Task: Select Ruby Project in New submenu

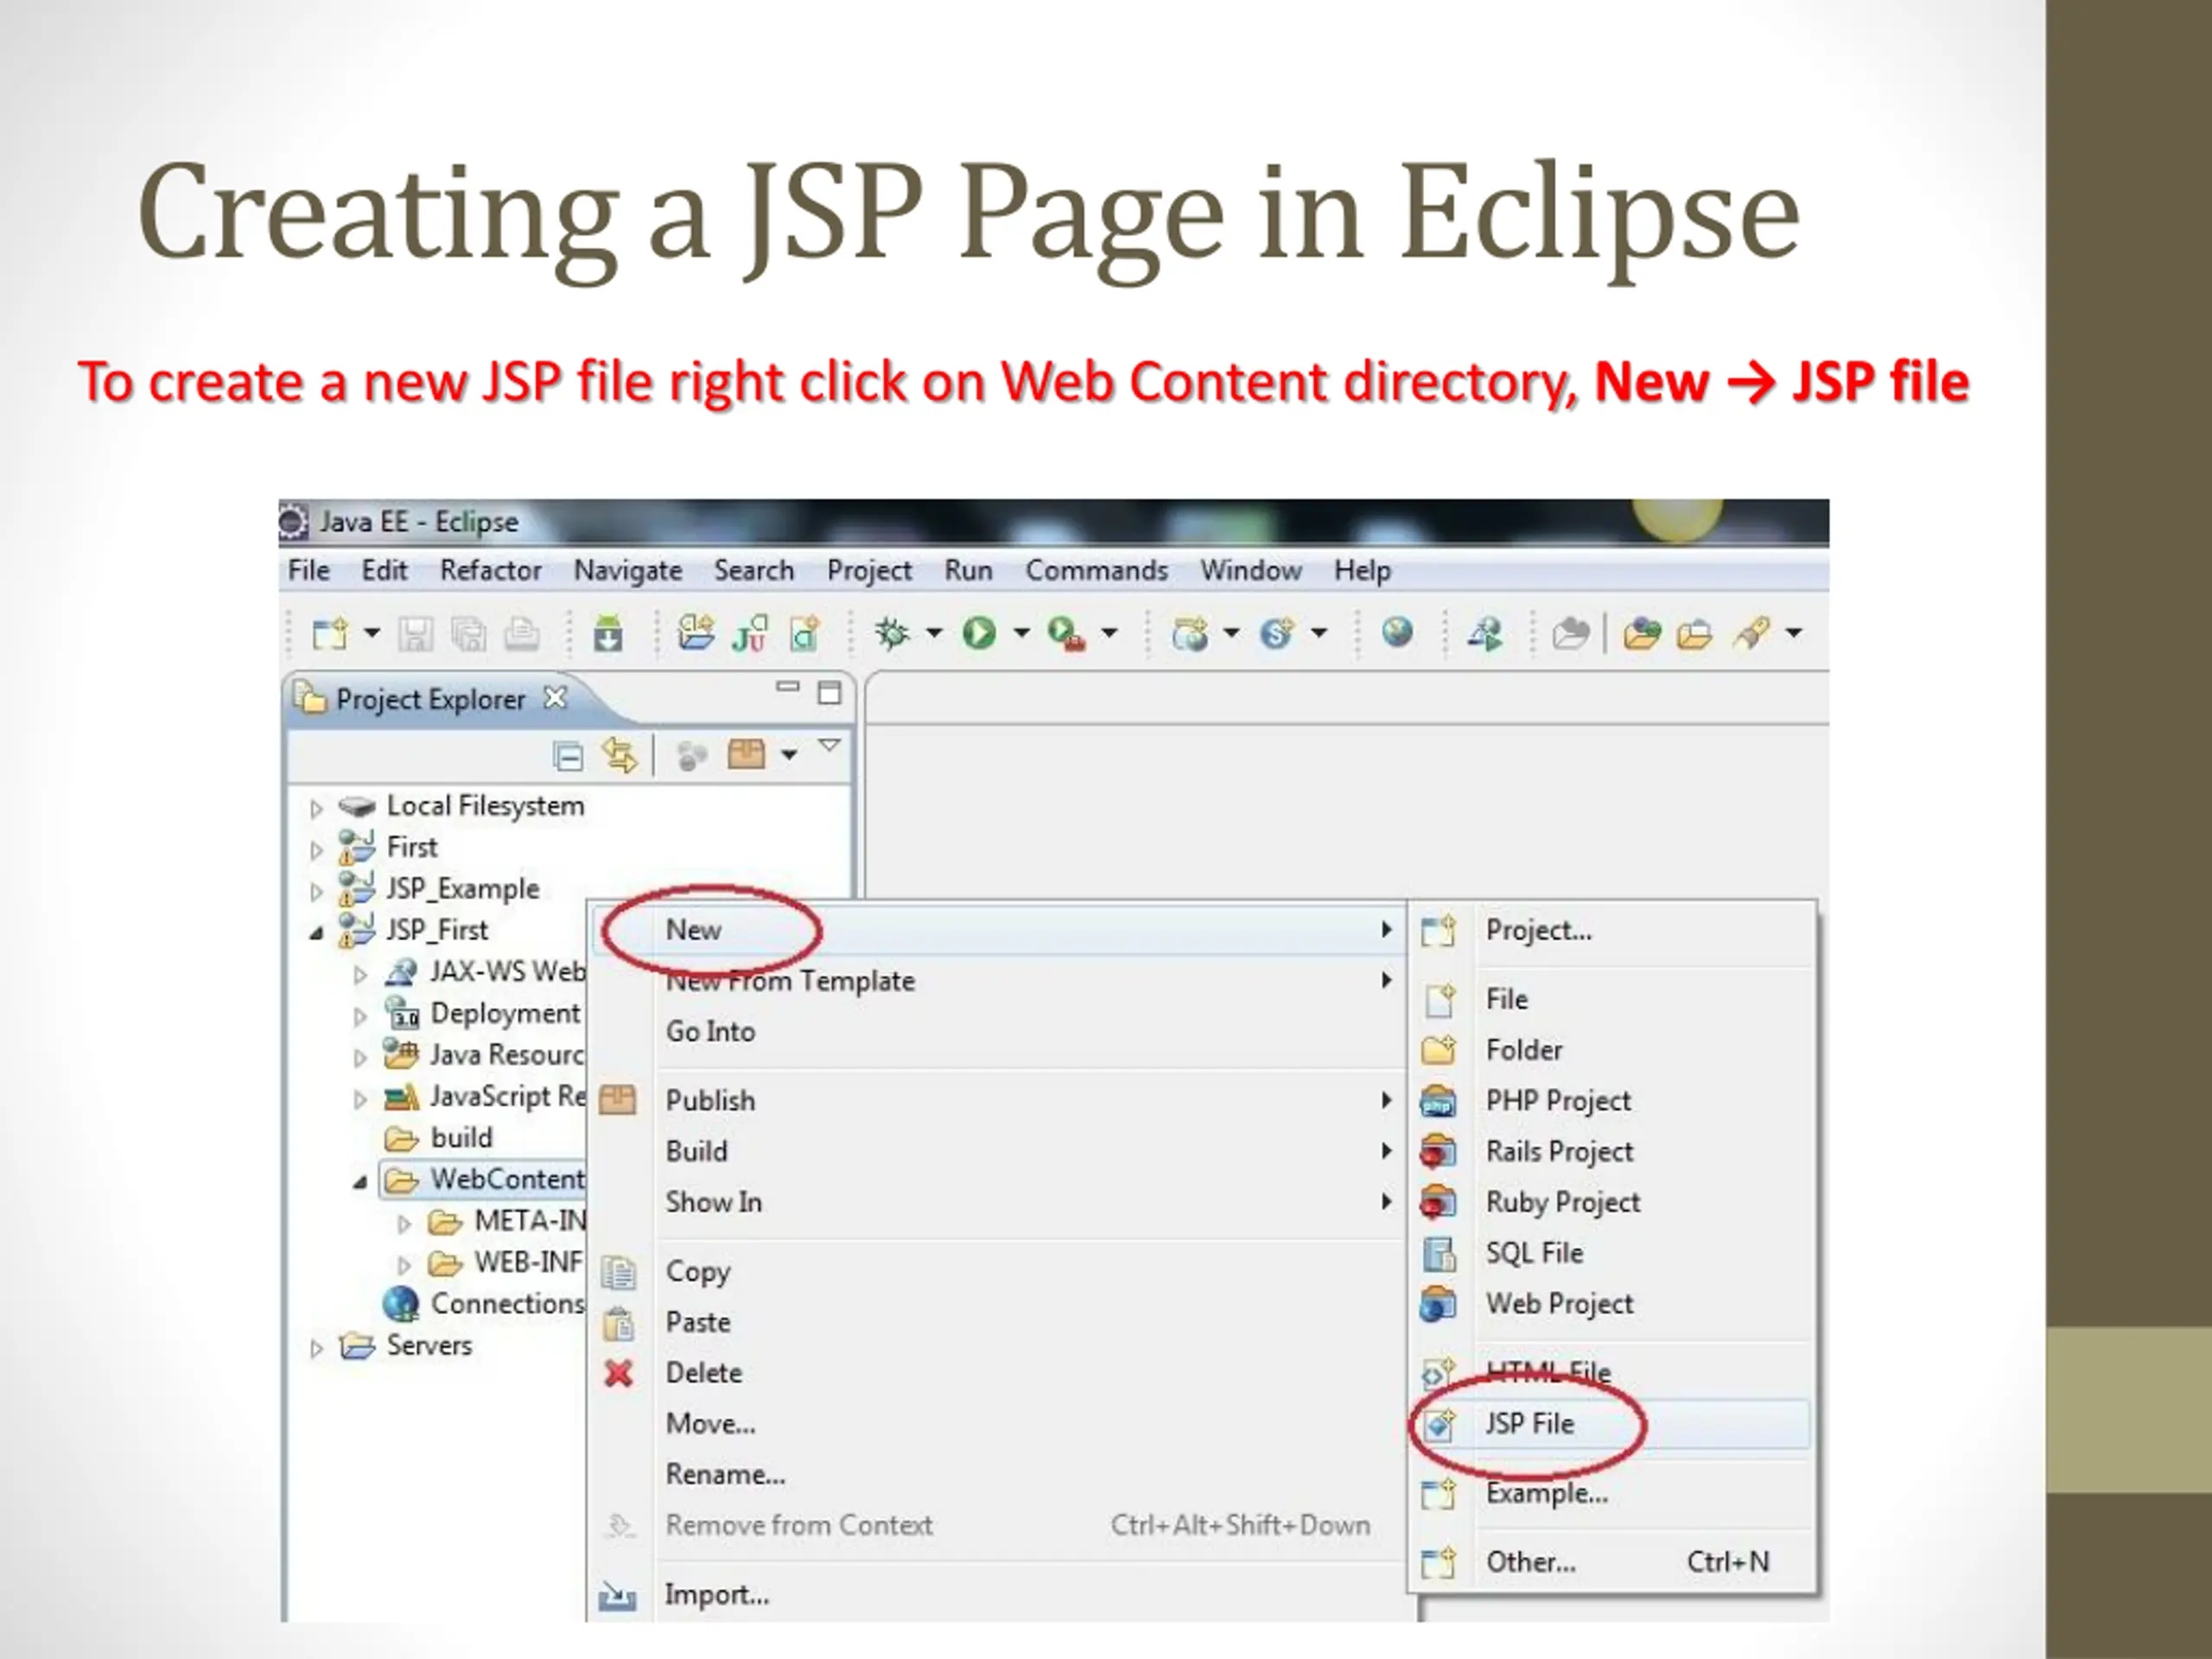Action: click(x=1613, y=1202)
